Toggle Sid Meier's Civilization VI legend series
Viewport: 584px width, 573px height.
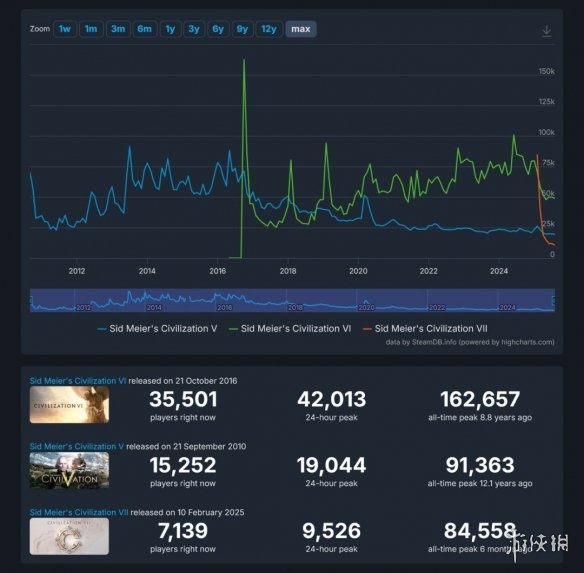290,329
